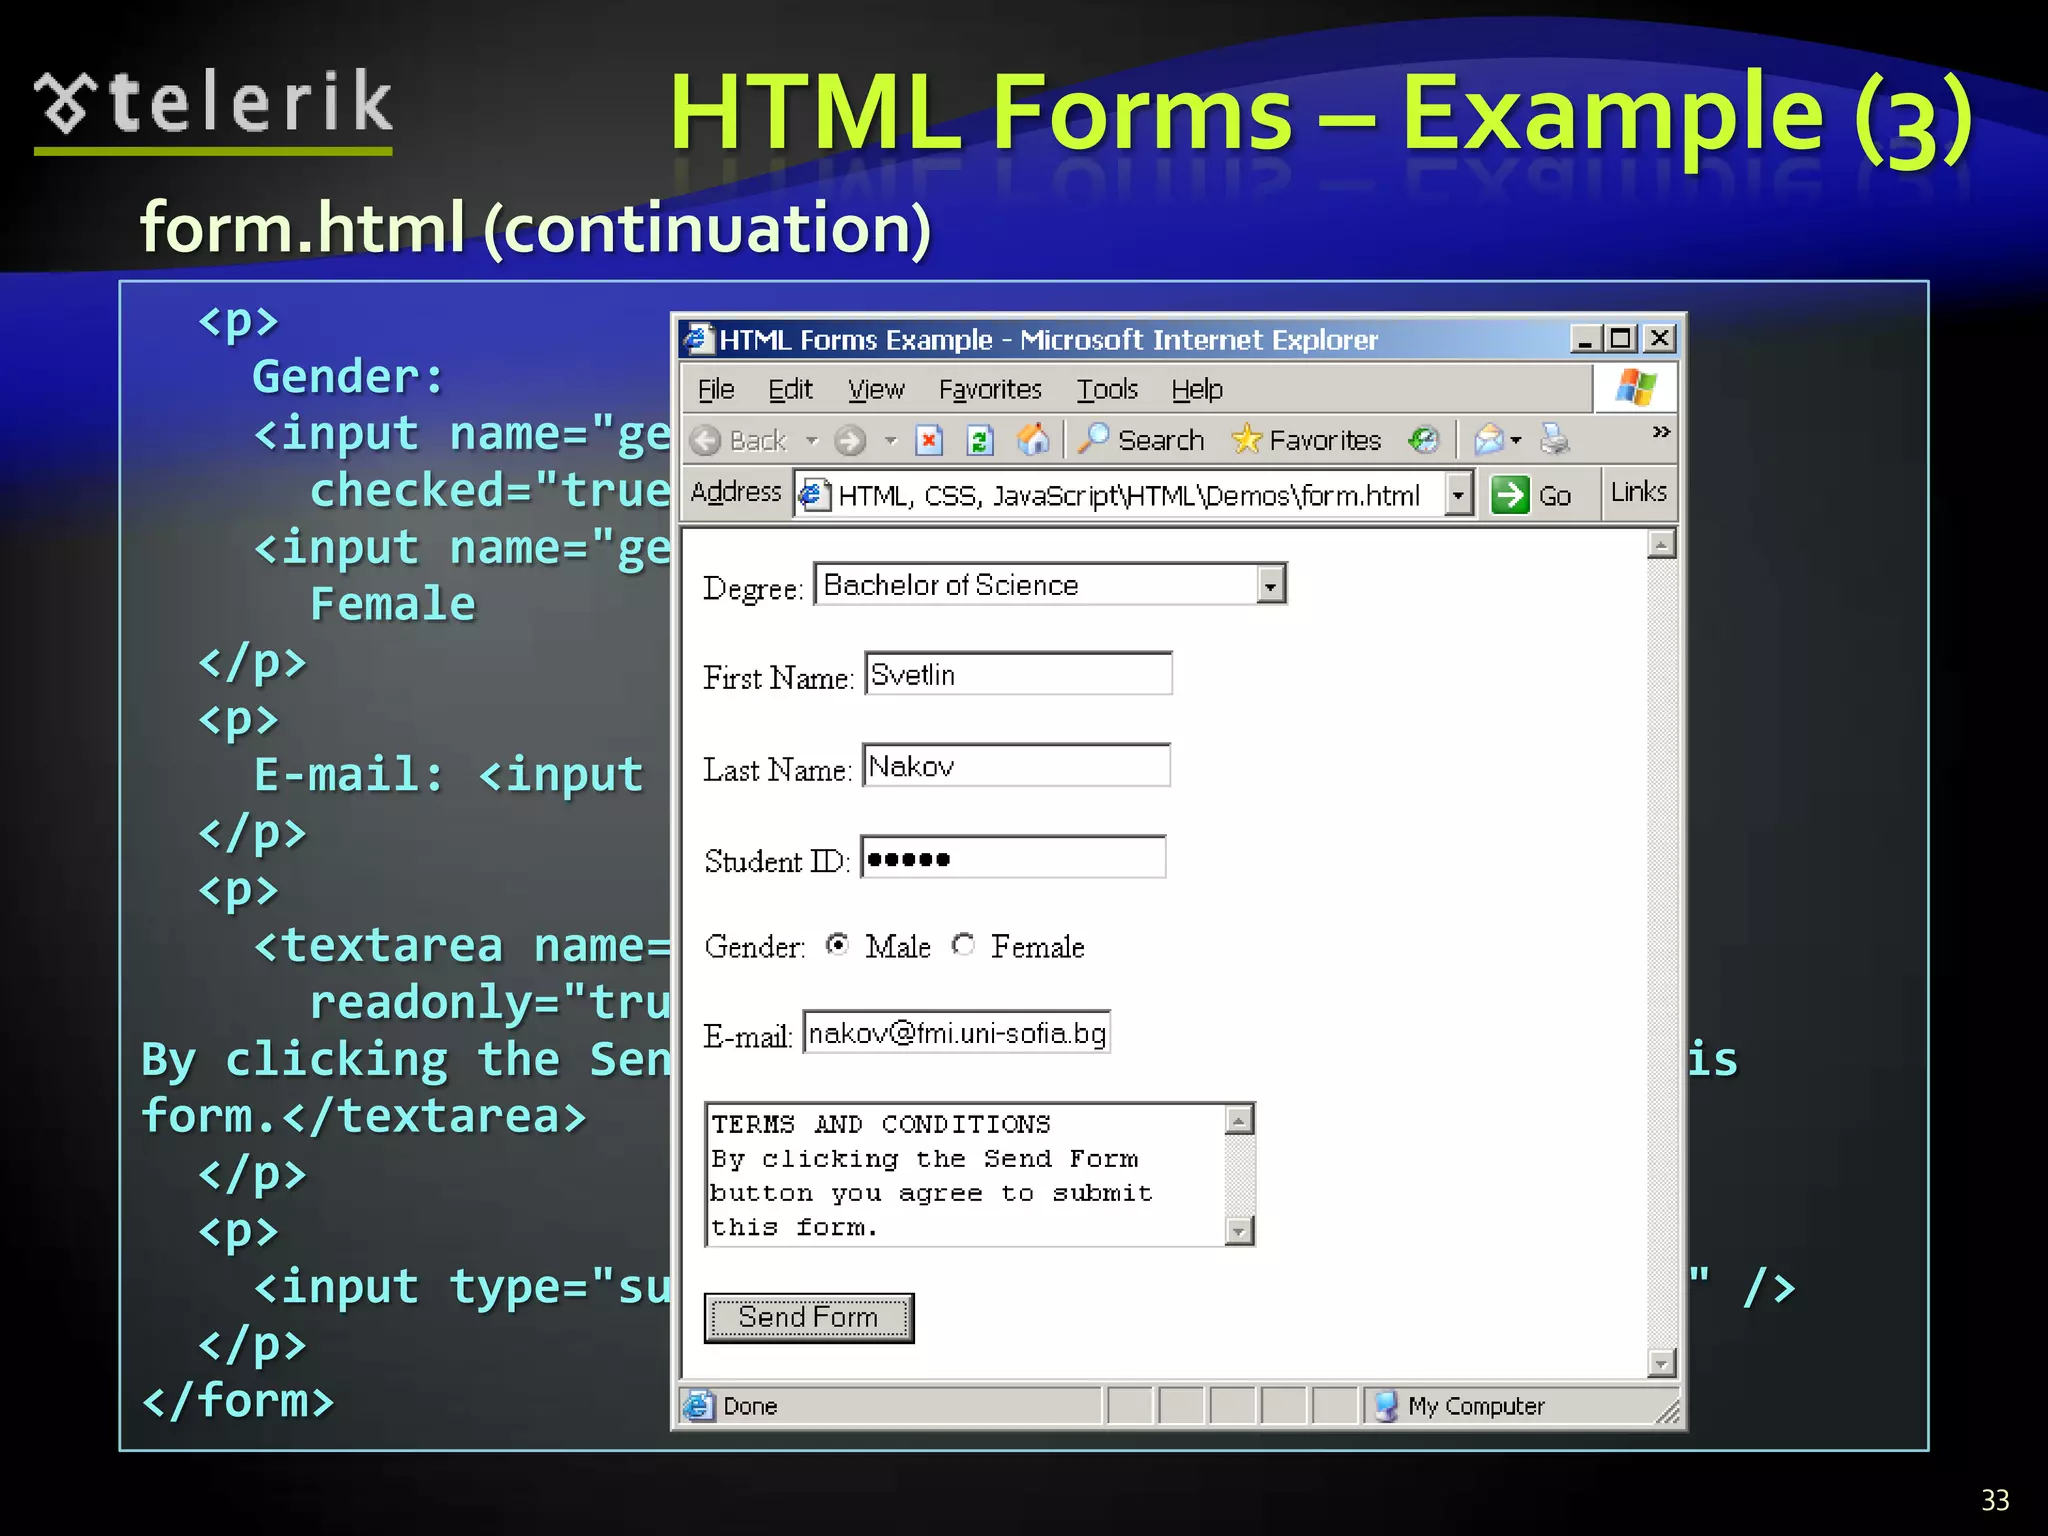Open the Favorites star toolbar button
Screen dimensions: 2048x1536
pos(1247,439)
